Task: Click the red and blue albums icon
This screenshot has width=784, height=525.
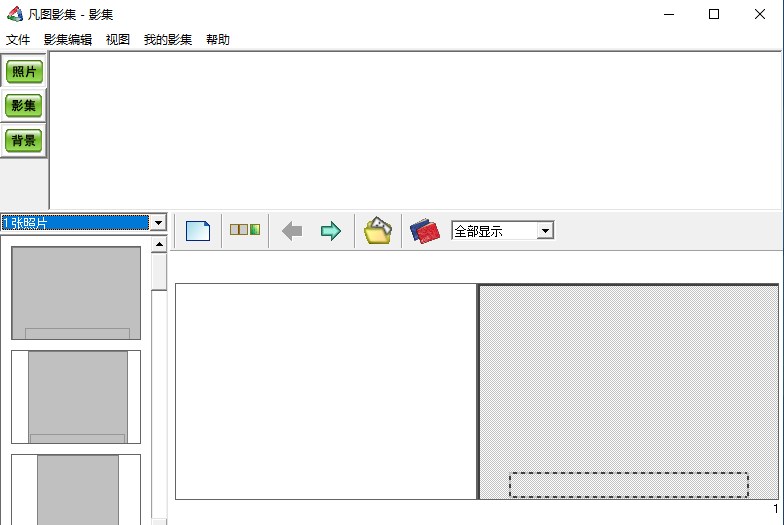Action: click(x=424, y=231)
